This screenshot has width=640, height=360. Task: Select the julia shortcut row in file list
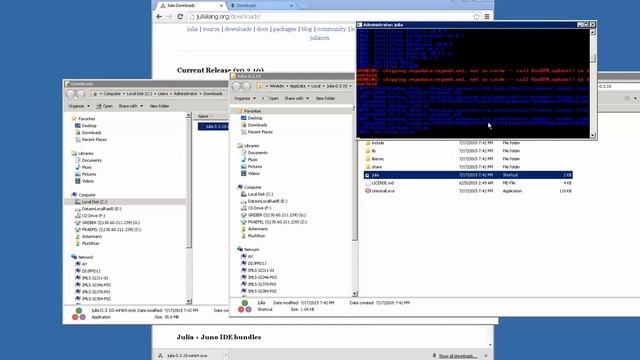click(468, 175)
